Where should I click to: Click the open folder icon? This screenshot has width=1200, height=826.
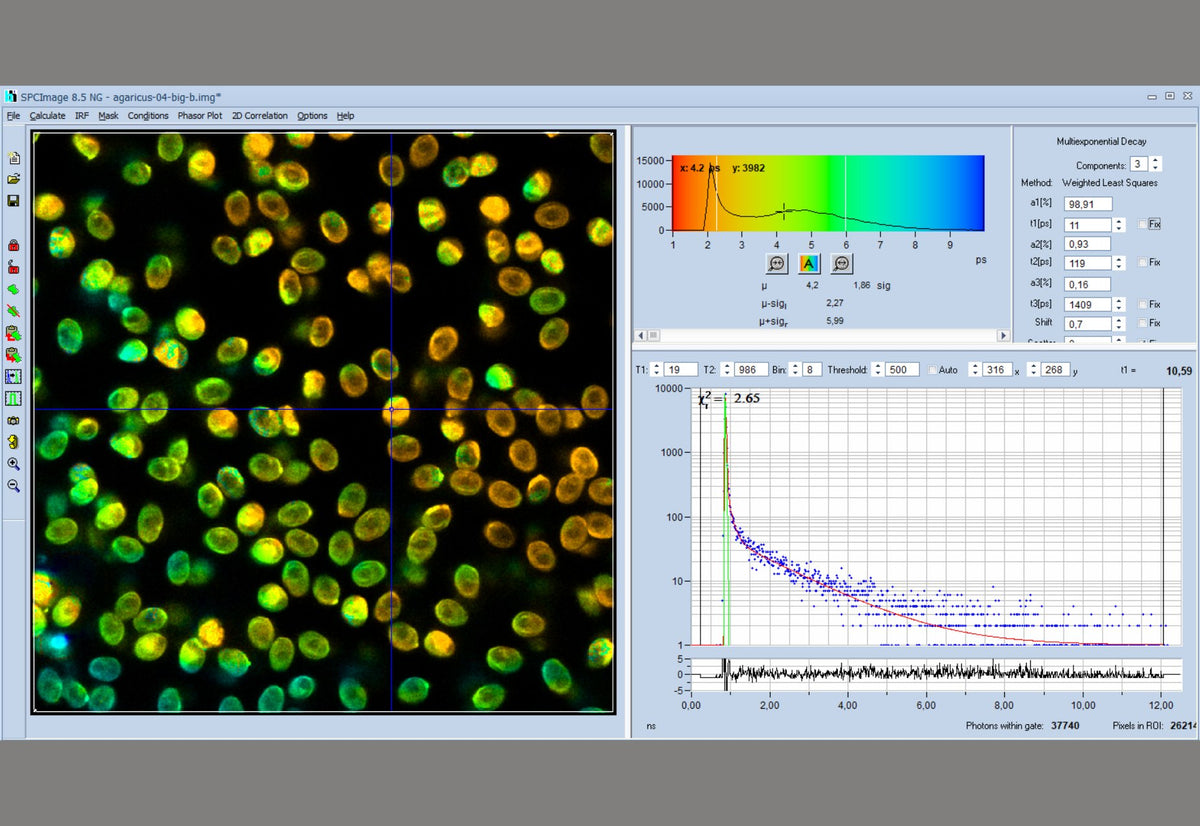(x=14, y=179)
